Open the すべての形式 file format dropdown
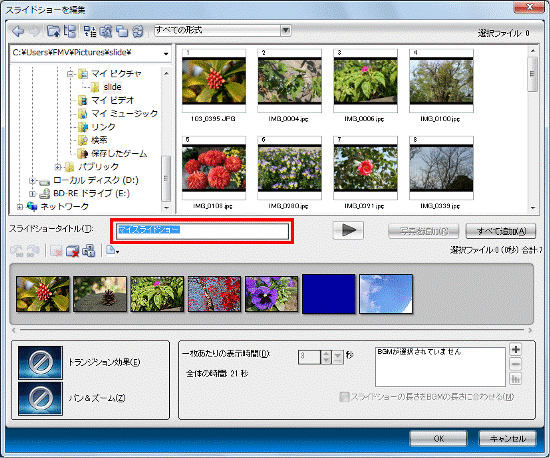The image size is (550, 458). coord(286,31)
